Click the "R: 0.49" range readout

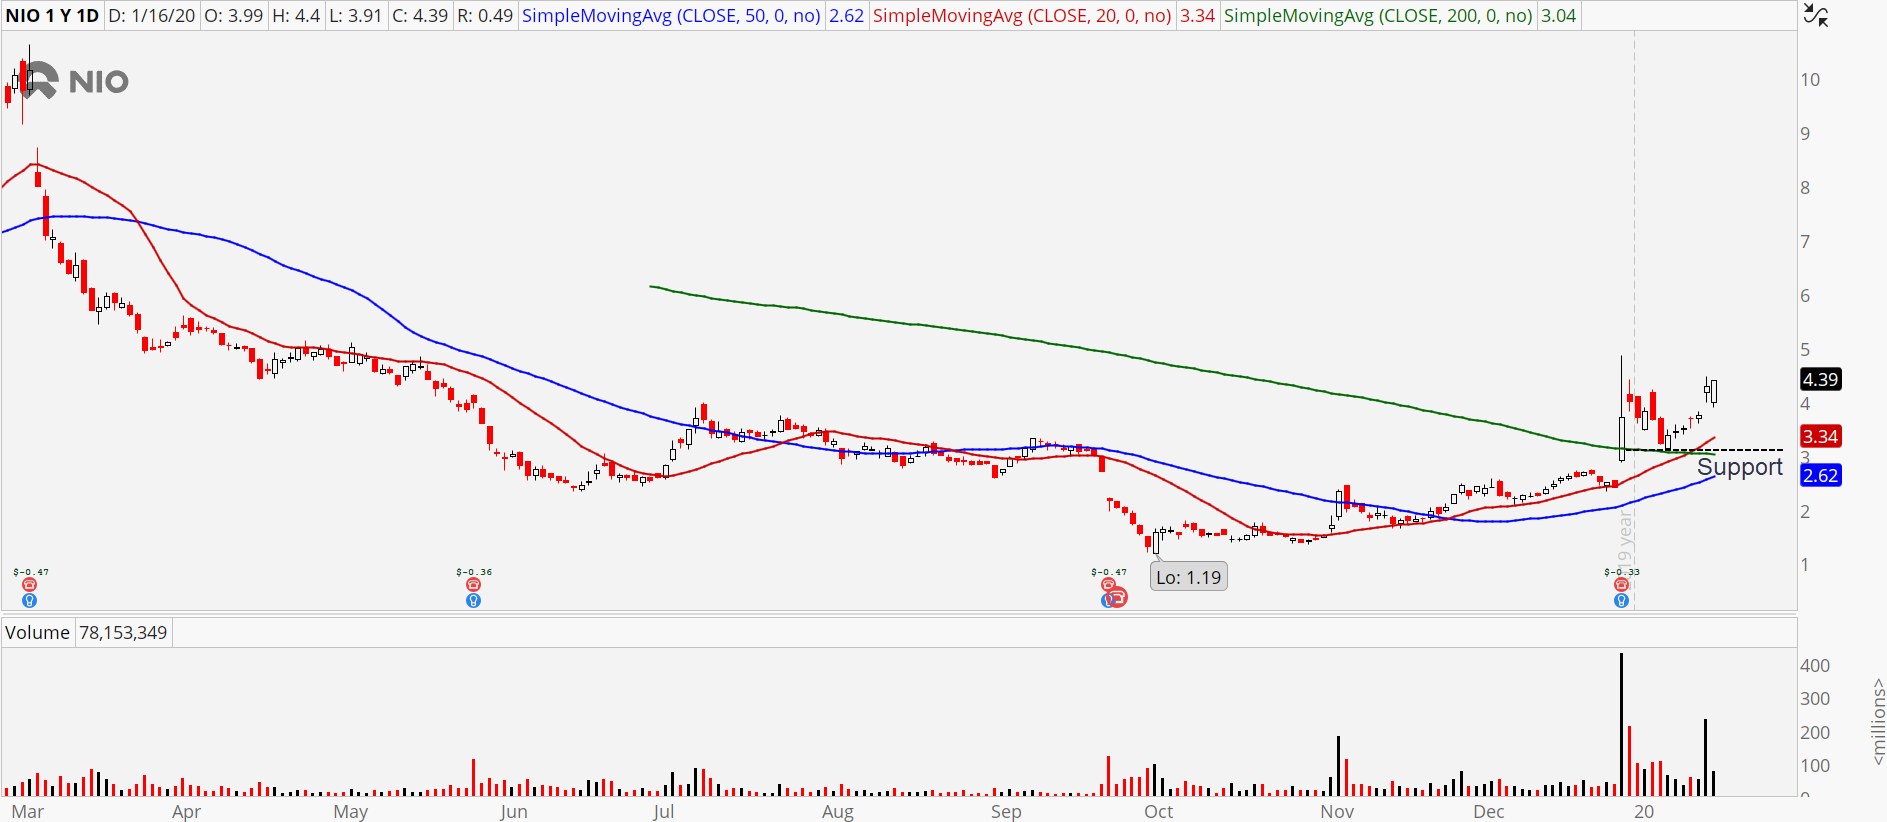485,16
